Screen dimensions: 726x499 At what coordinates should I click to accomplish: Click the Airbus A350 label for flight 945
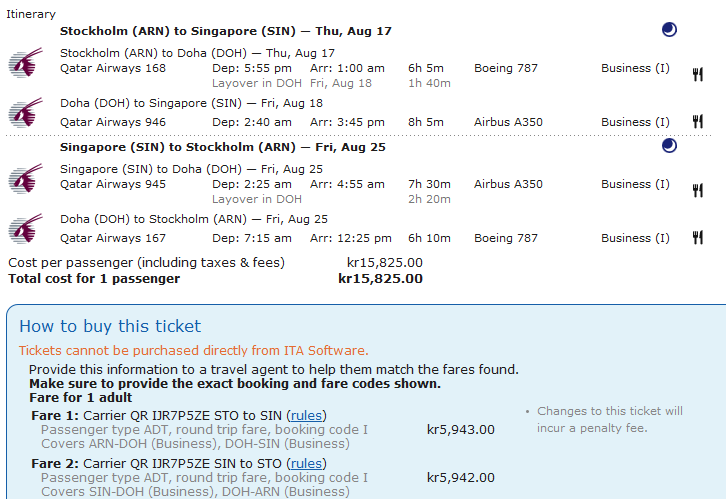pos(508,184)
